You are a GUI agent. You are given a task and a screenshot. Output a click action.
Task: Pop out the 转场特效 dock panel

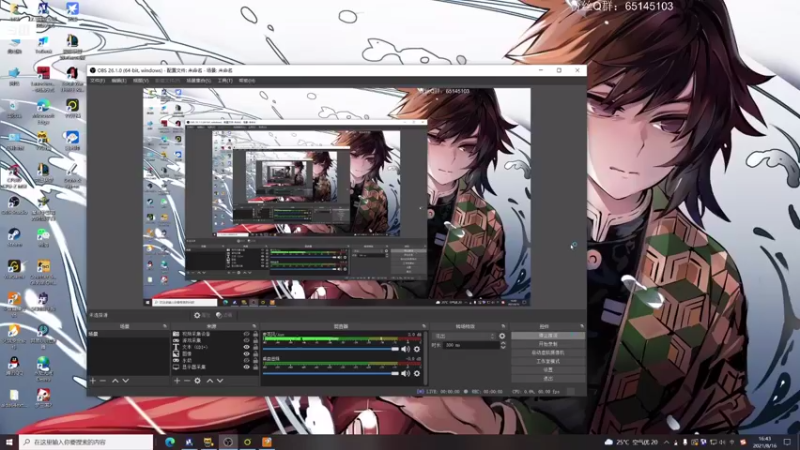pyautogui.click(x=503, y=326)
